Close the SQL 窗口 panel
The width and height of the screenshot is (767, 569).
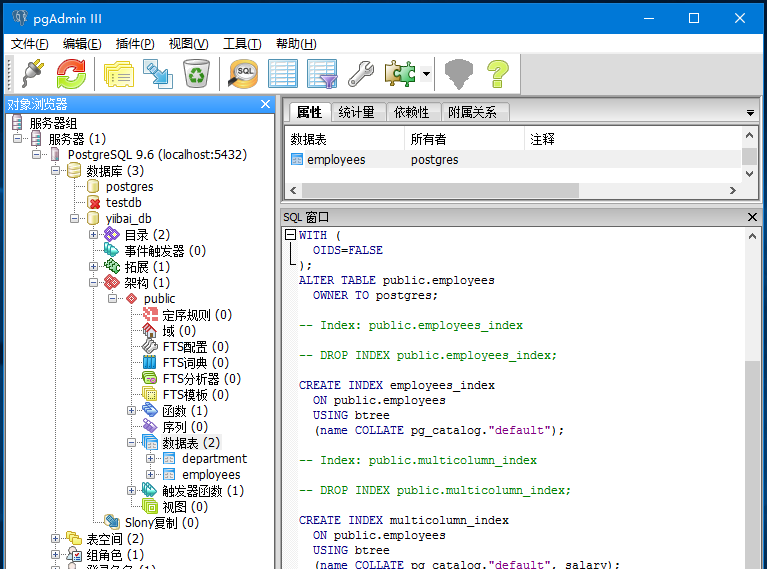[x=752, y=217]
